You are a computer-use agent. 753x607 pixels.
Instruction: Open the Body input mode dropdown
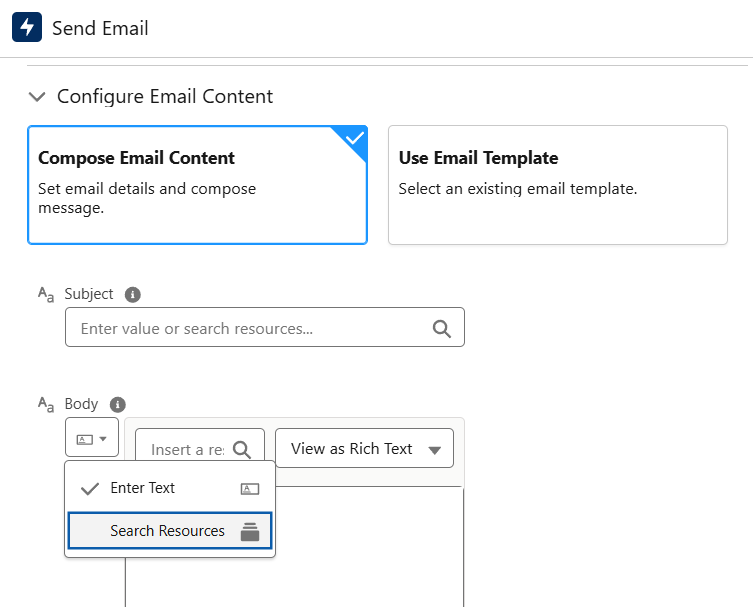tap(92, 439)
